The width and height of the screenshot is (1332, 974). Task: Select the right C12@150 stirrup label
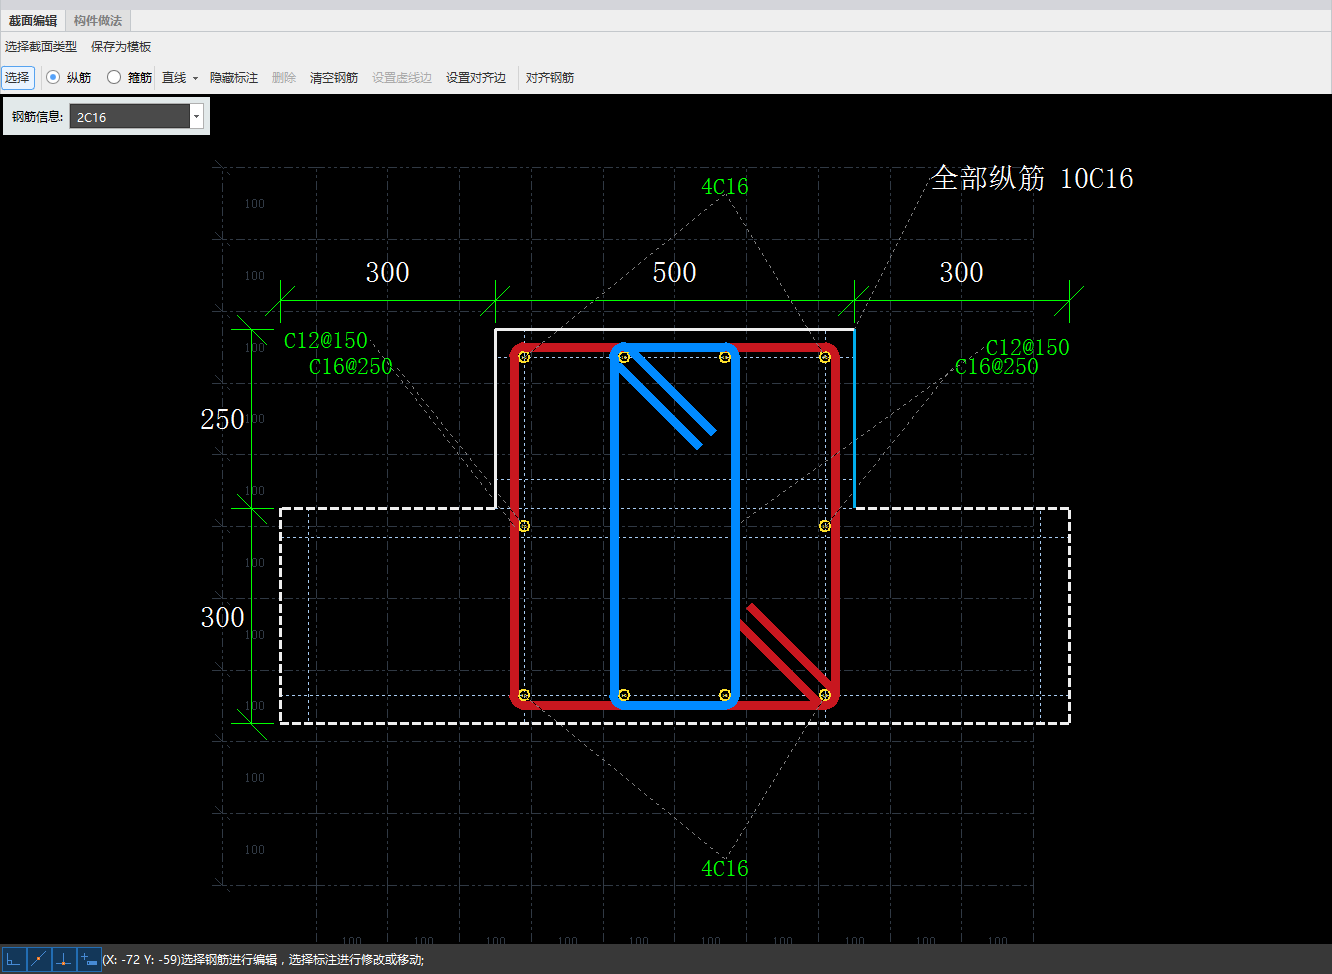[1028, 348]
